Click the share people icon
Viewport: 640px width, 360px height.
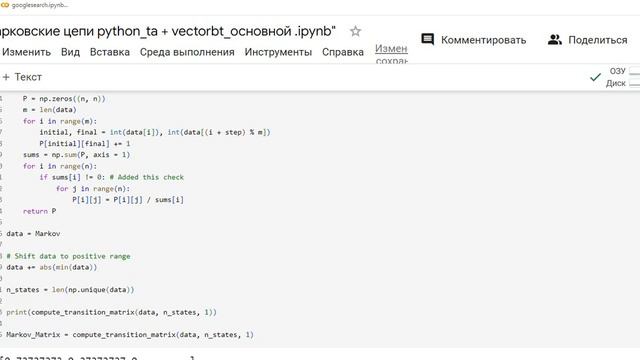tap(555, 40)
